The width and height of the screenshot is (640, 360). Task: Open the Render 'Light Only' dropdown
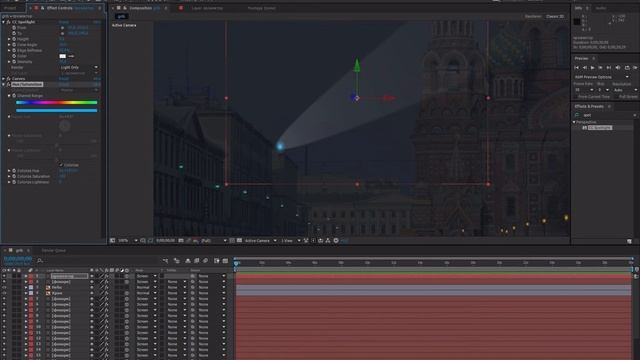click(79, 67)
